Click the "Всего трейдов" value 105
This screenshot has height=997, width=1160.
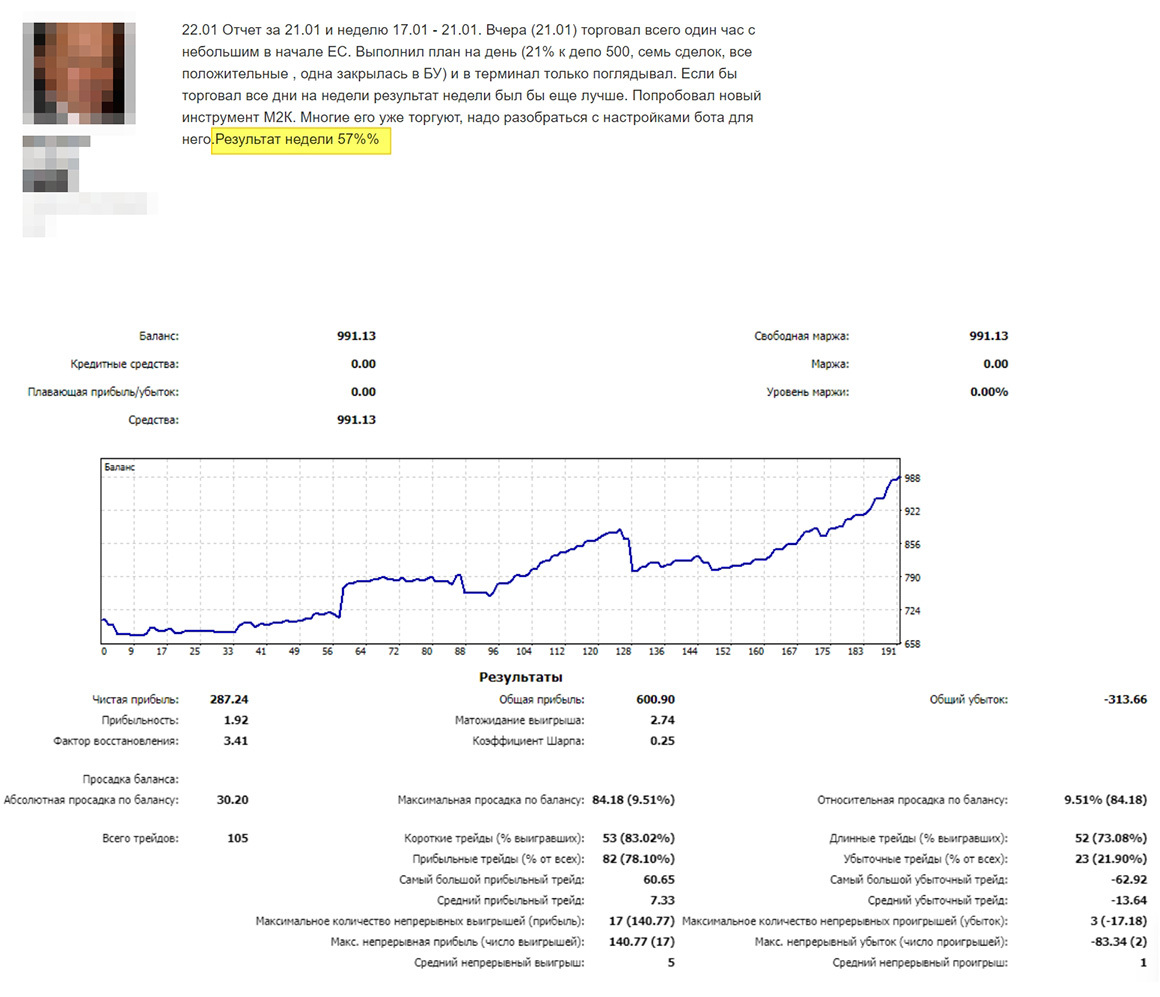(237, 838)
